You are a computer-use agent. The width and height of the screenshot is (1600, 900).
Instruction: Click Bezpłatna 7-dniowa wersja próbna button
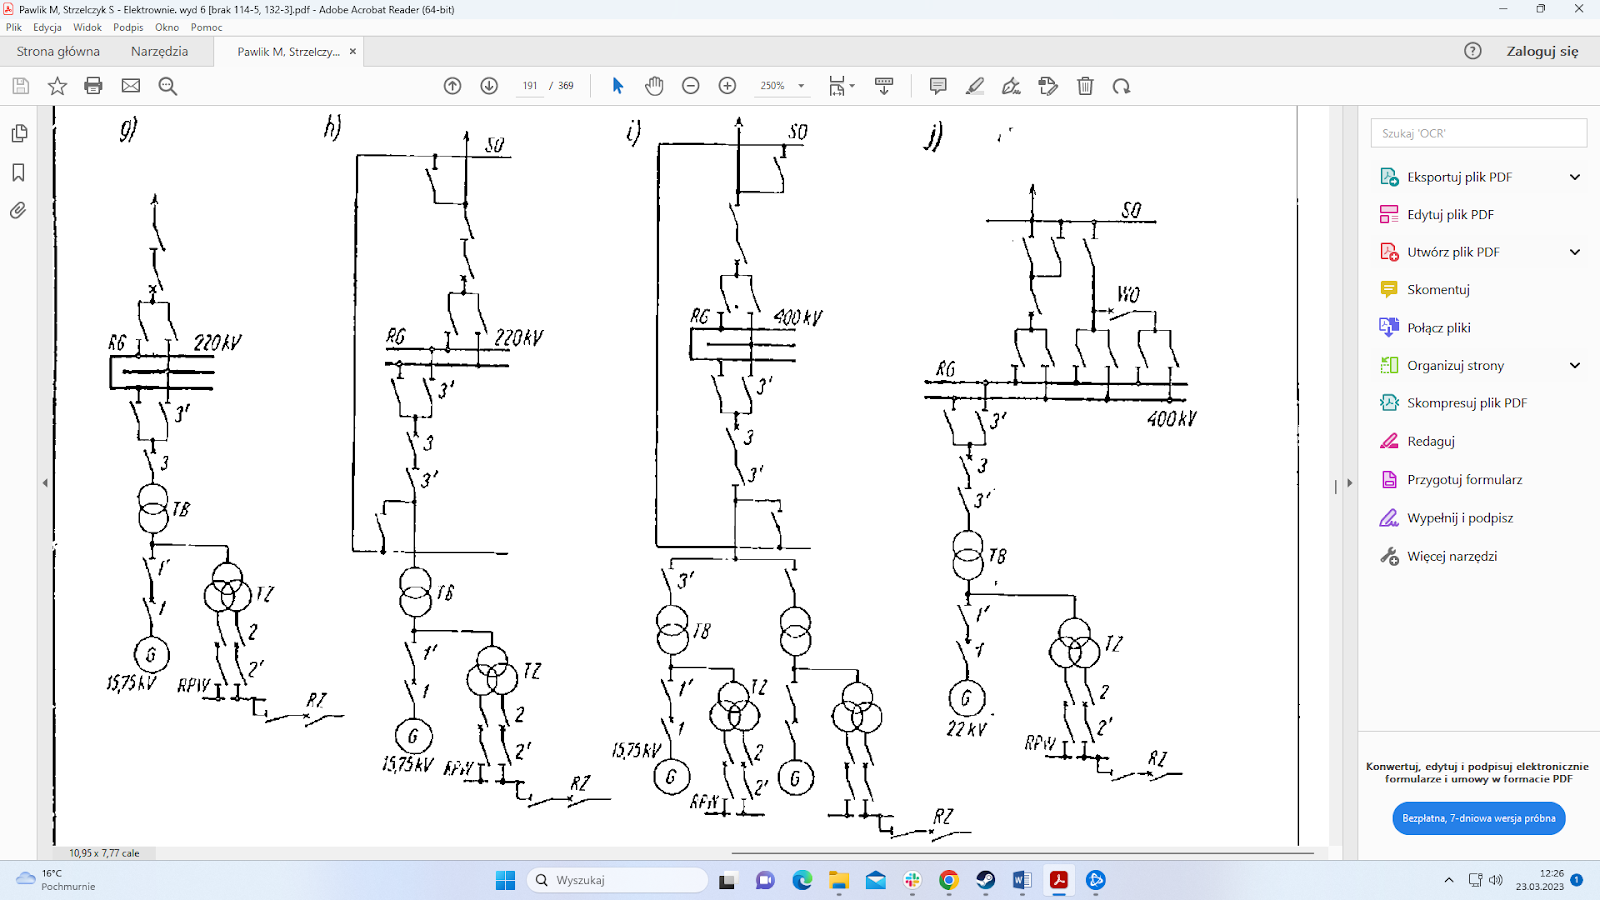pyautogui.click(x=1478, y=818)
